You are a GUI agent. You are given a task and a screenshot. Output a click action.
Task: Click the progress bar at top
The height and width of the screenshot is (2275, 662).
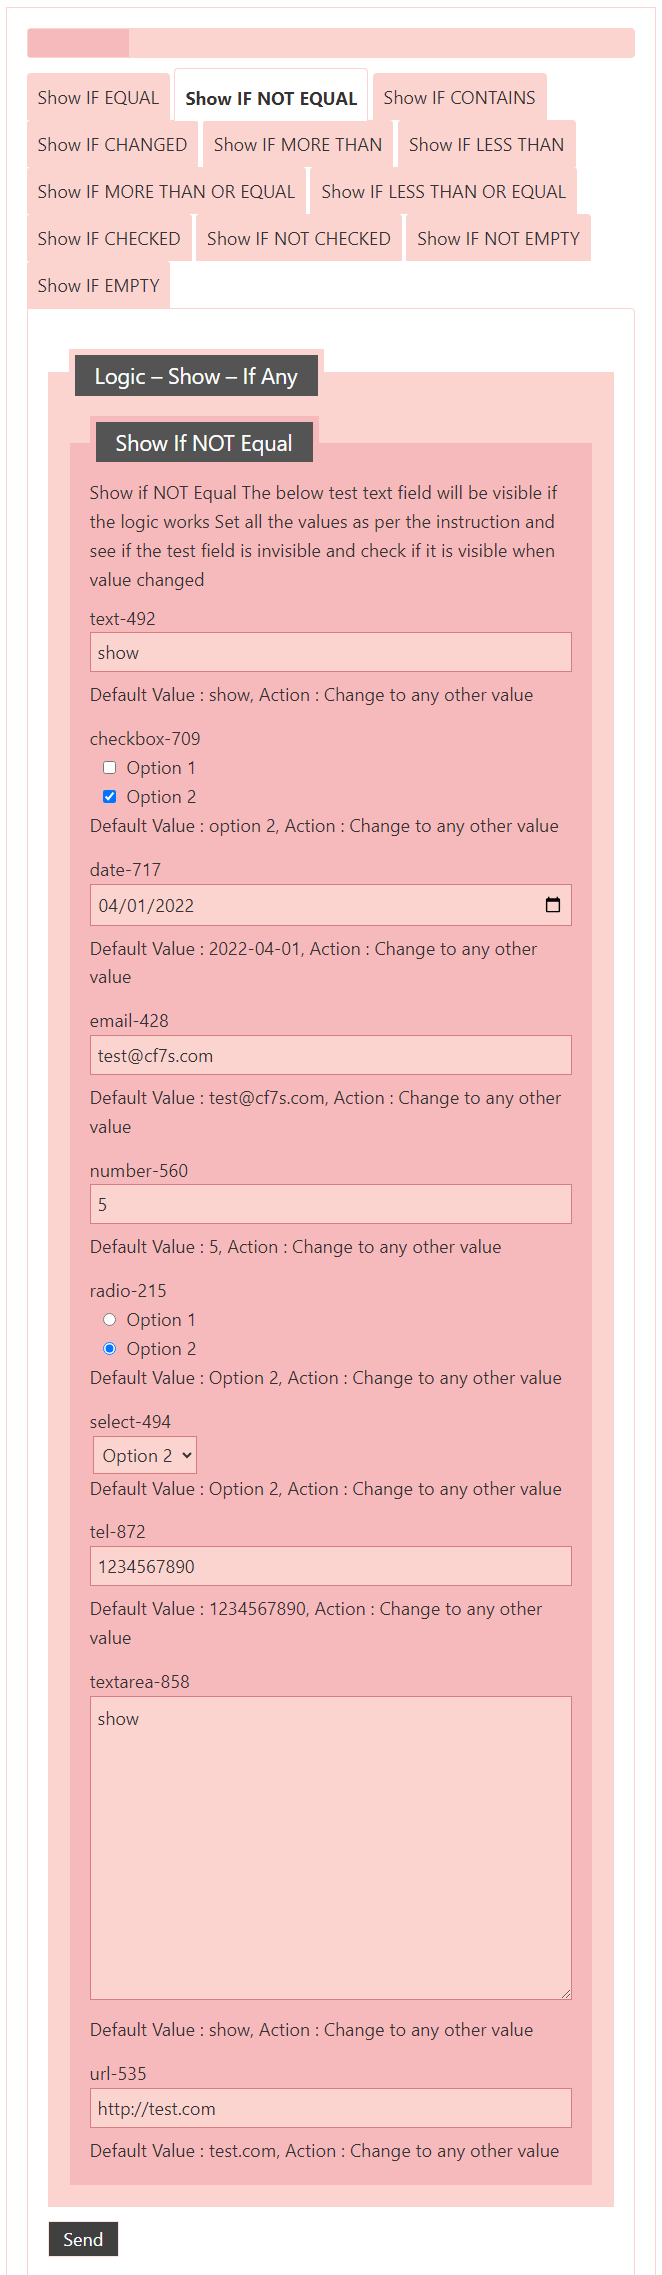click(331, 43)
